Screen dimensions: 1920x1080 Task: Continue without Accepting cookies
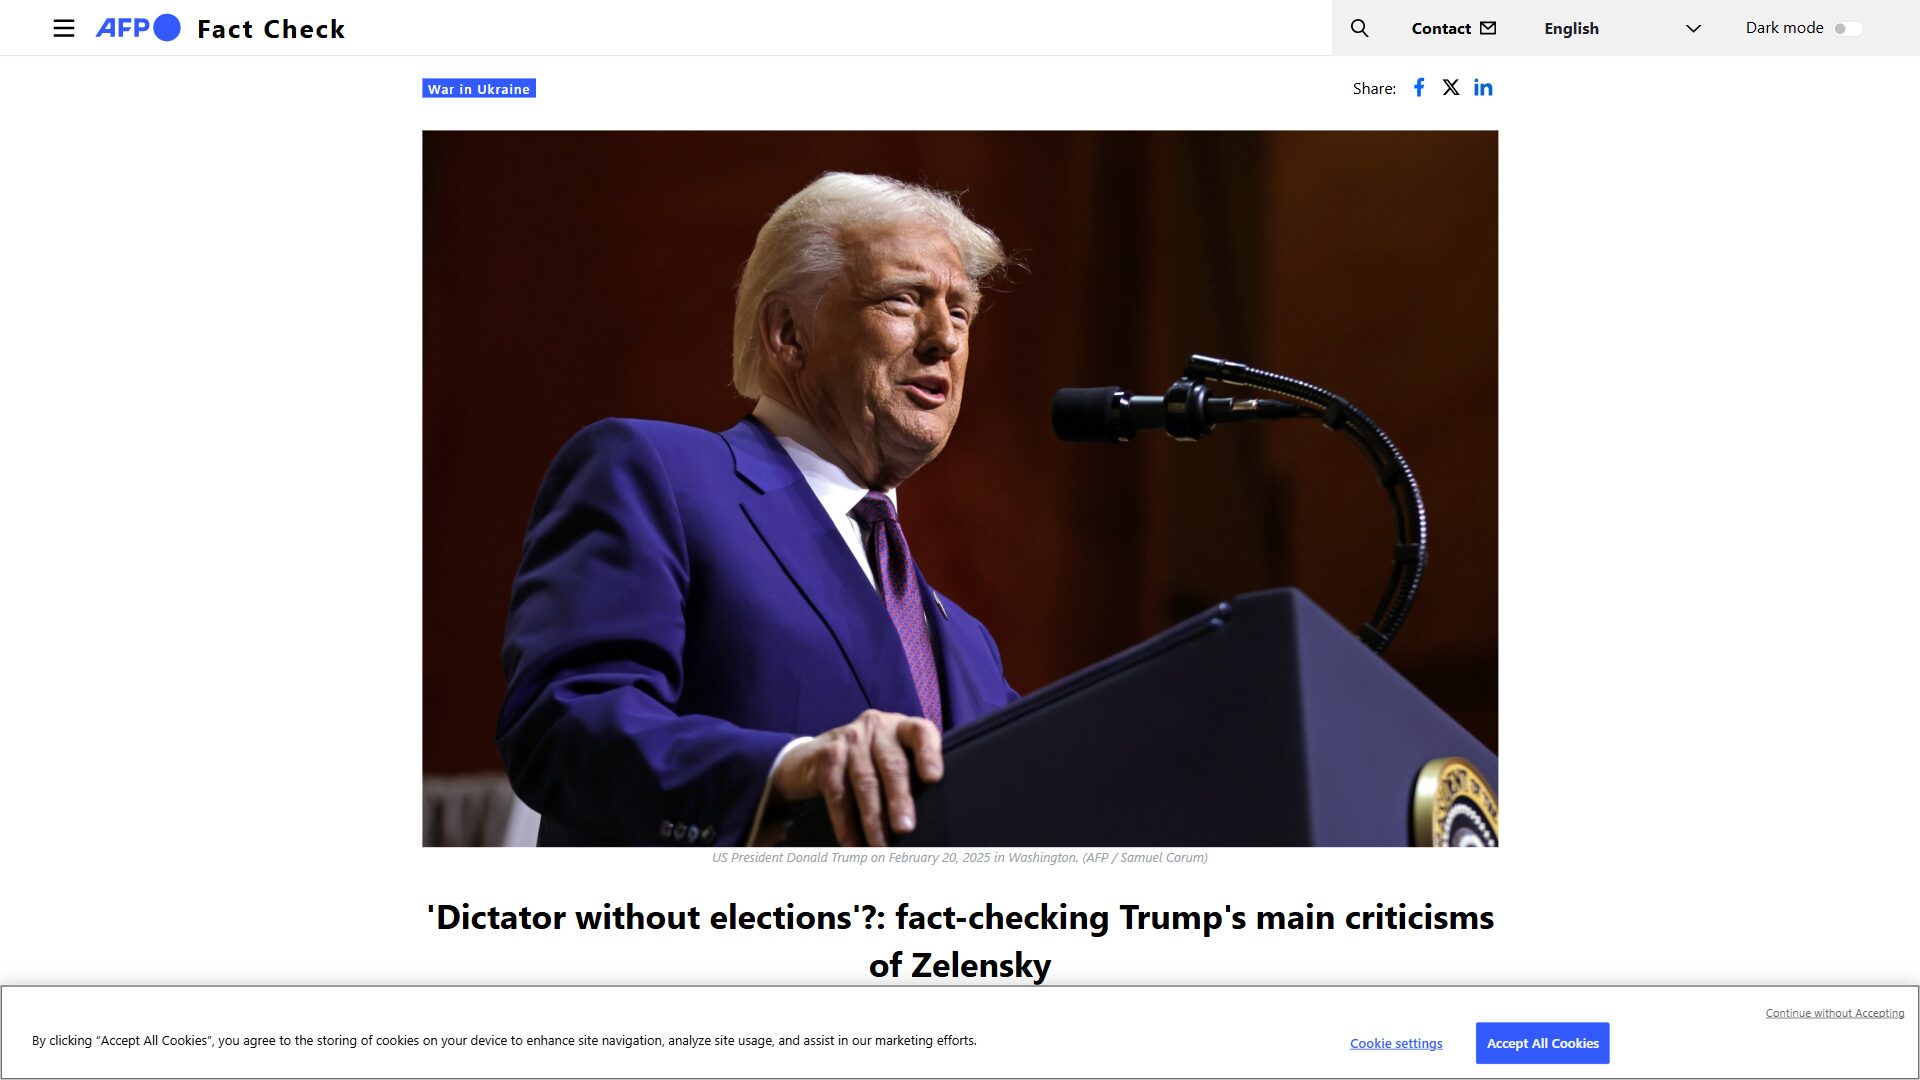pos(1835,1013)
